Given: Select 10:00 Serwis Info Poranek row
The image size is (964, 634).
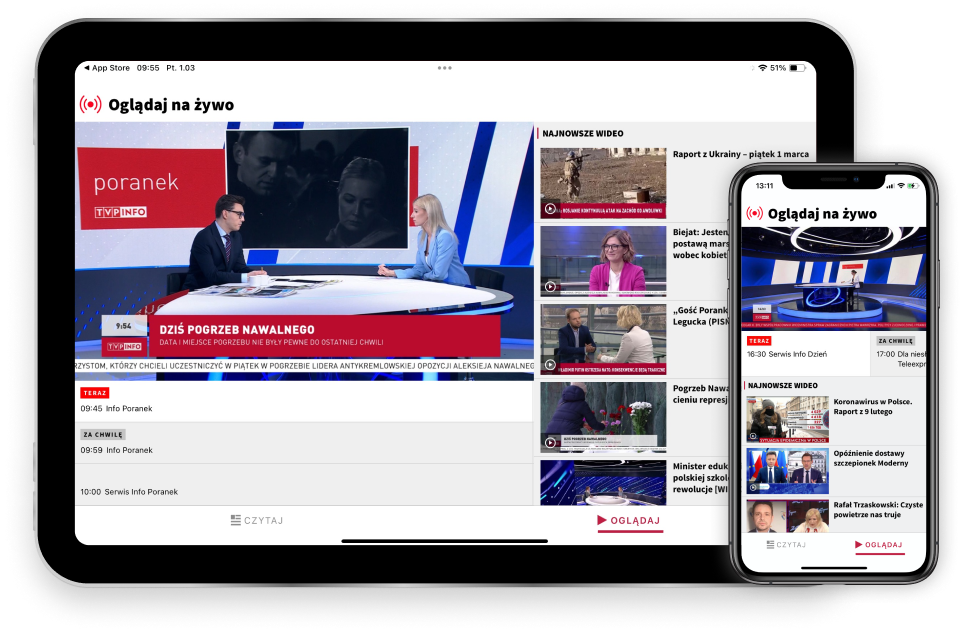Looking at the screenshot, I should 304,485.
